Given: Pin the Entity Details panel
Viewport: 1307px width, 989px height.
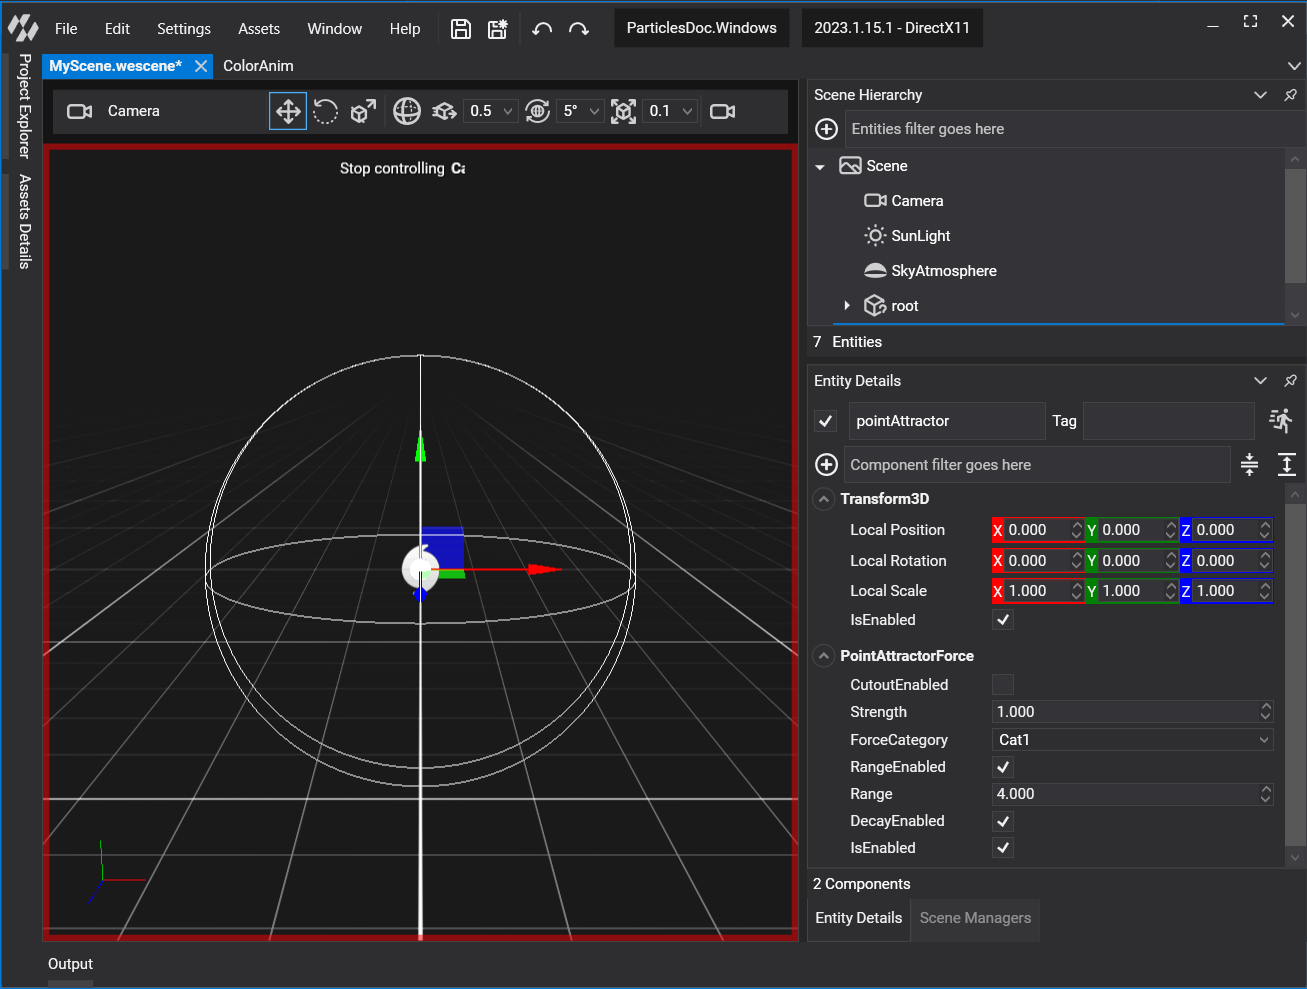Looking at the screenshot, I should click(1290, 381).
